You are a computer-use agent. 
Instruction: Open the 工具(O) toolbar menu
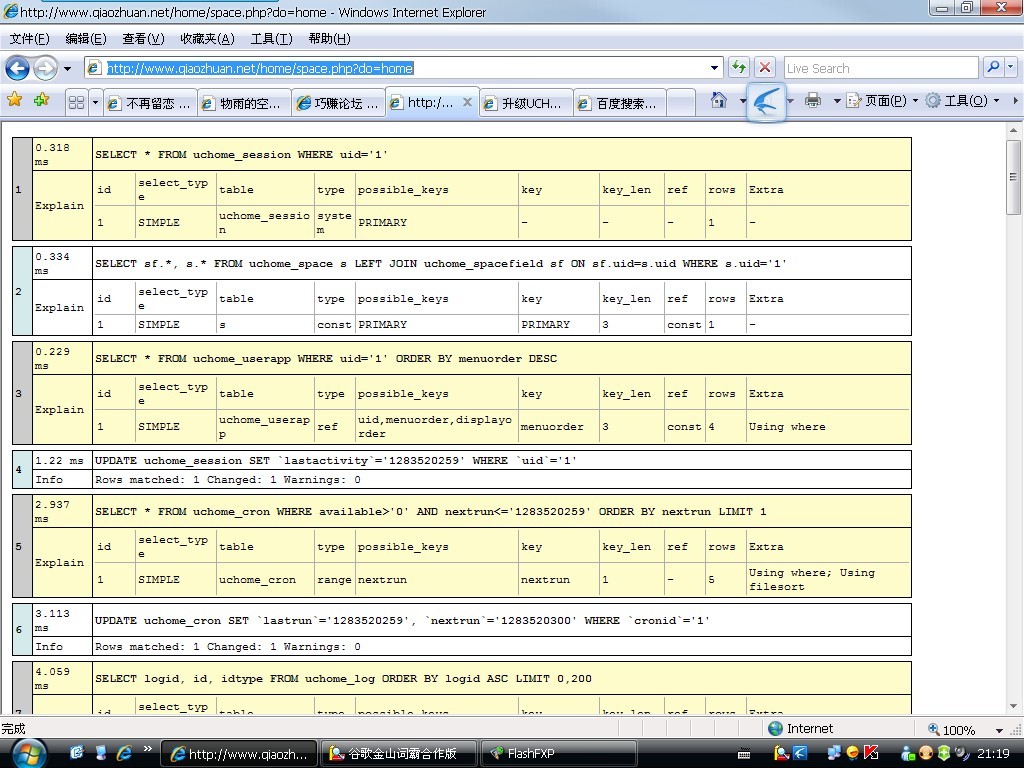point(963,101)
